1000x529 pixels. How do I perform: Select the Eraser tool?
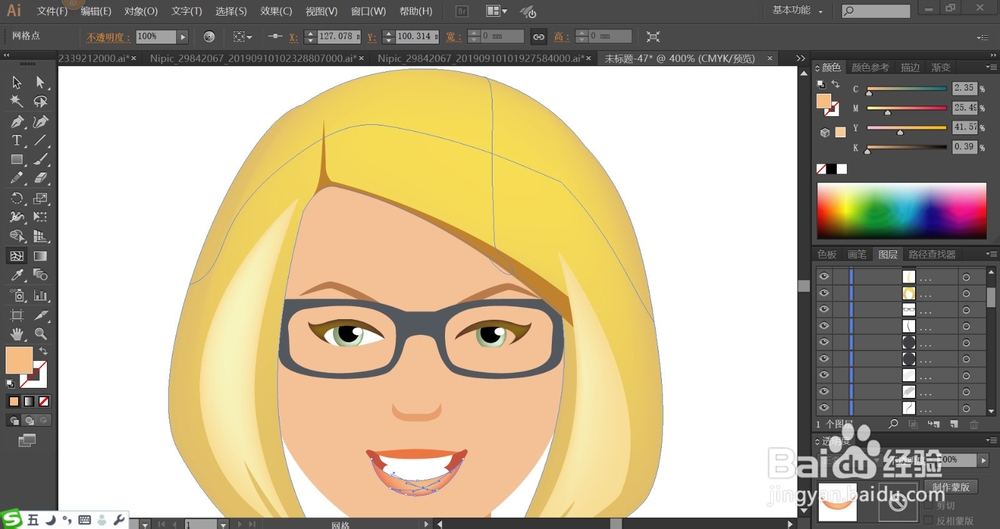point(40,179)
